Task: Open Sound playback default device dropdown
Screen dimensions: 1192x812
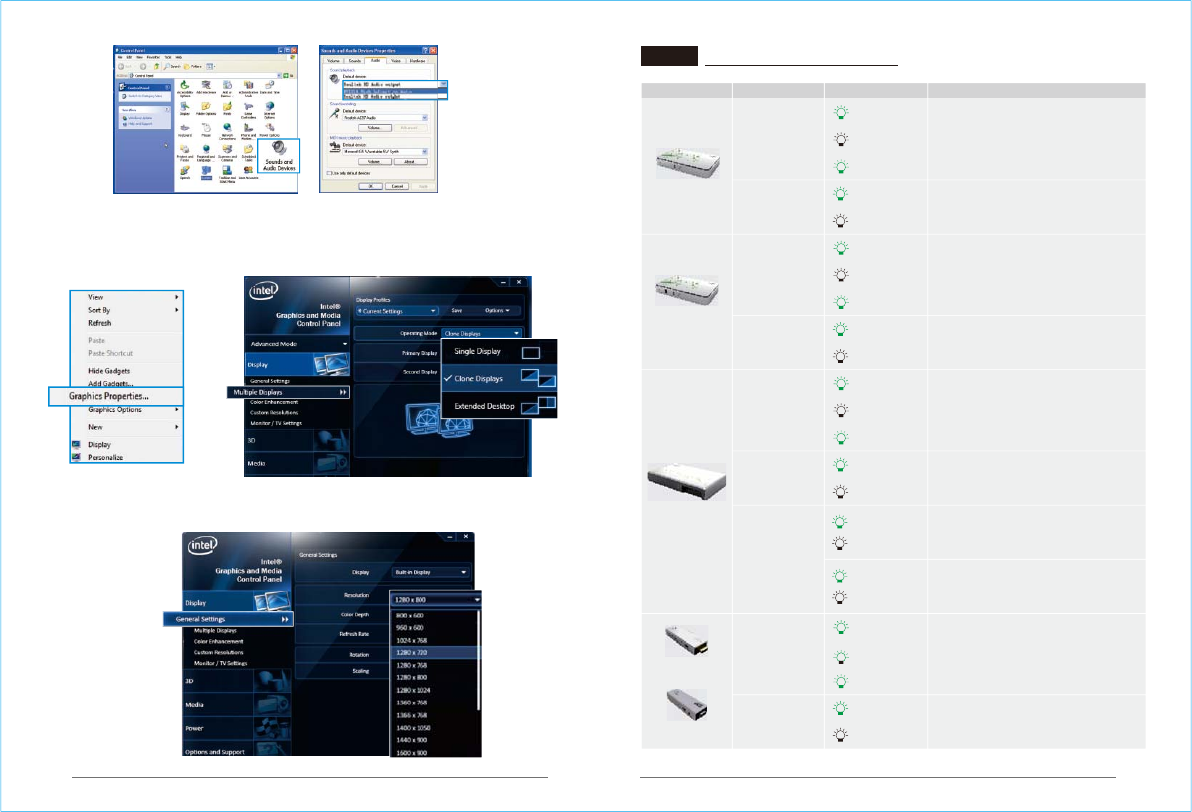Action: pyautogui.click(x=395, y=84)
